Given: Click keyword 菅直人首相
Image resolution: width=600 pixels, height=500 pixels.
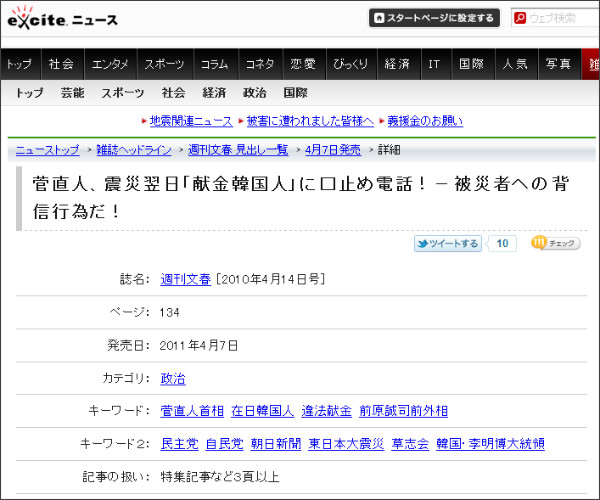Looking at the screenshot, I should pos(192,411).
